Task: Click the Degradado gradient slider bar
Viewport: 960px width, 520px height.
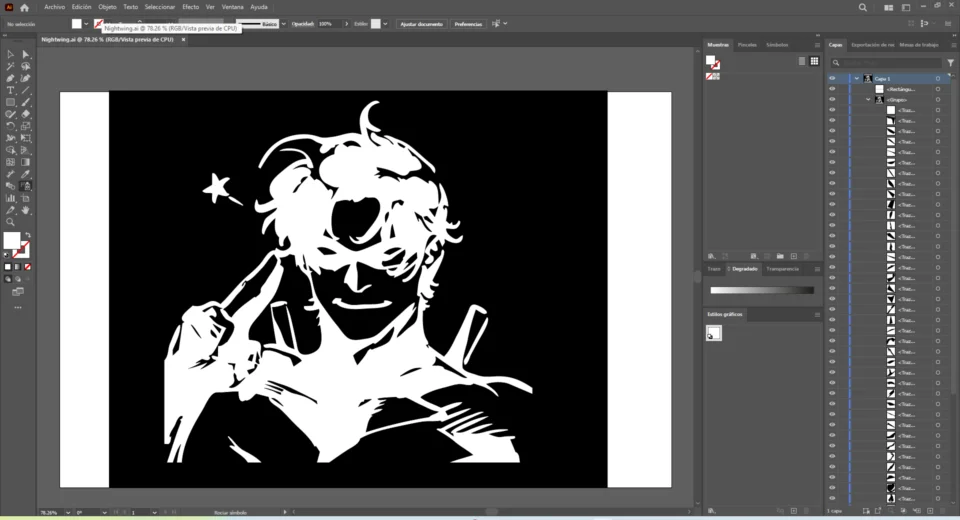Action: (762, 290)
